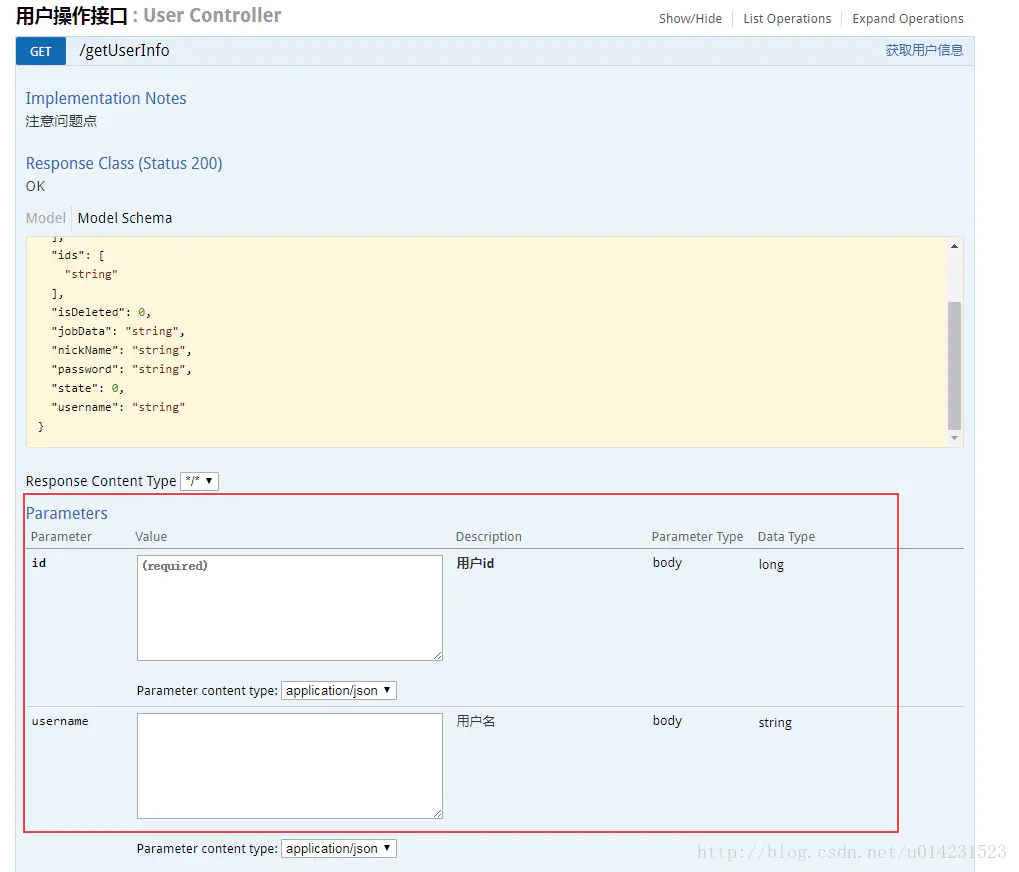Click the 注意问题点 notes text
Viewport: 1019px width, 872px height.
[61, 121]
